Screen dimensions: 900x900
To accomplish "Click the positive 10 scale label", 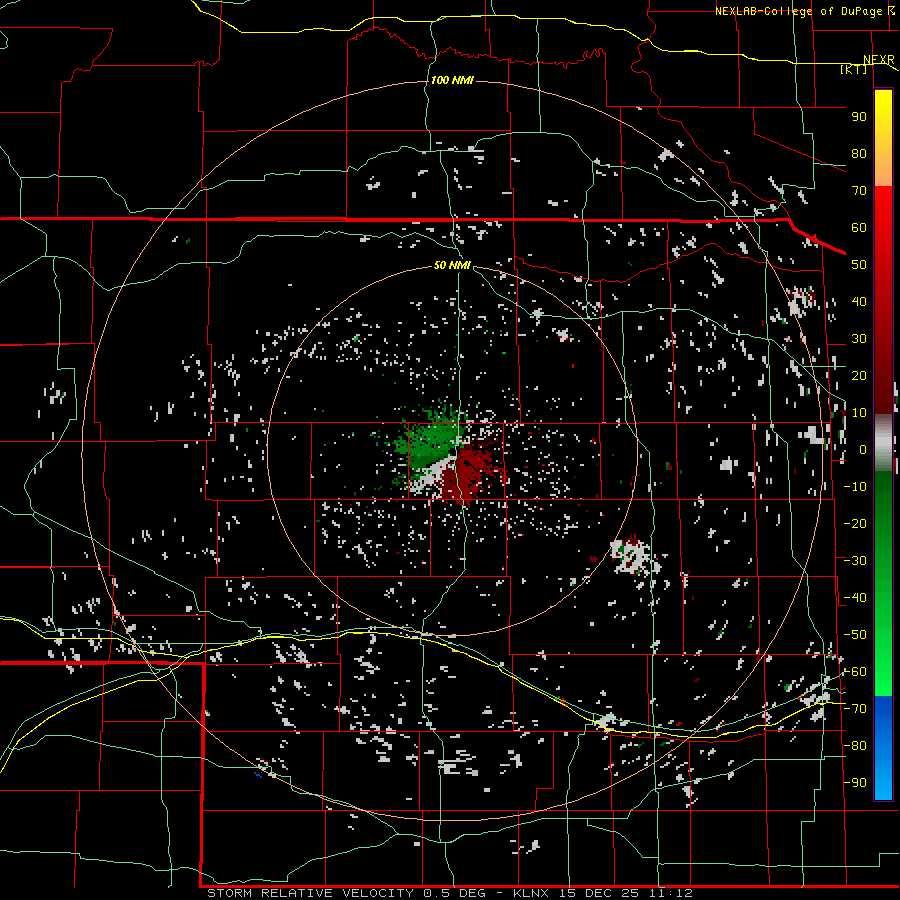I will pyautogui.click(x=859, y=413).
